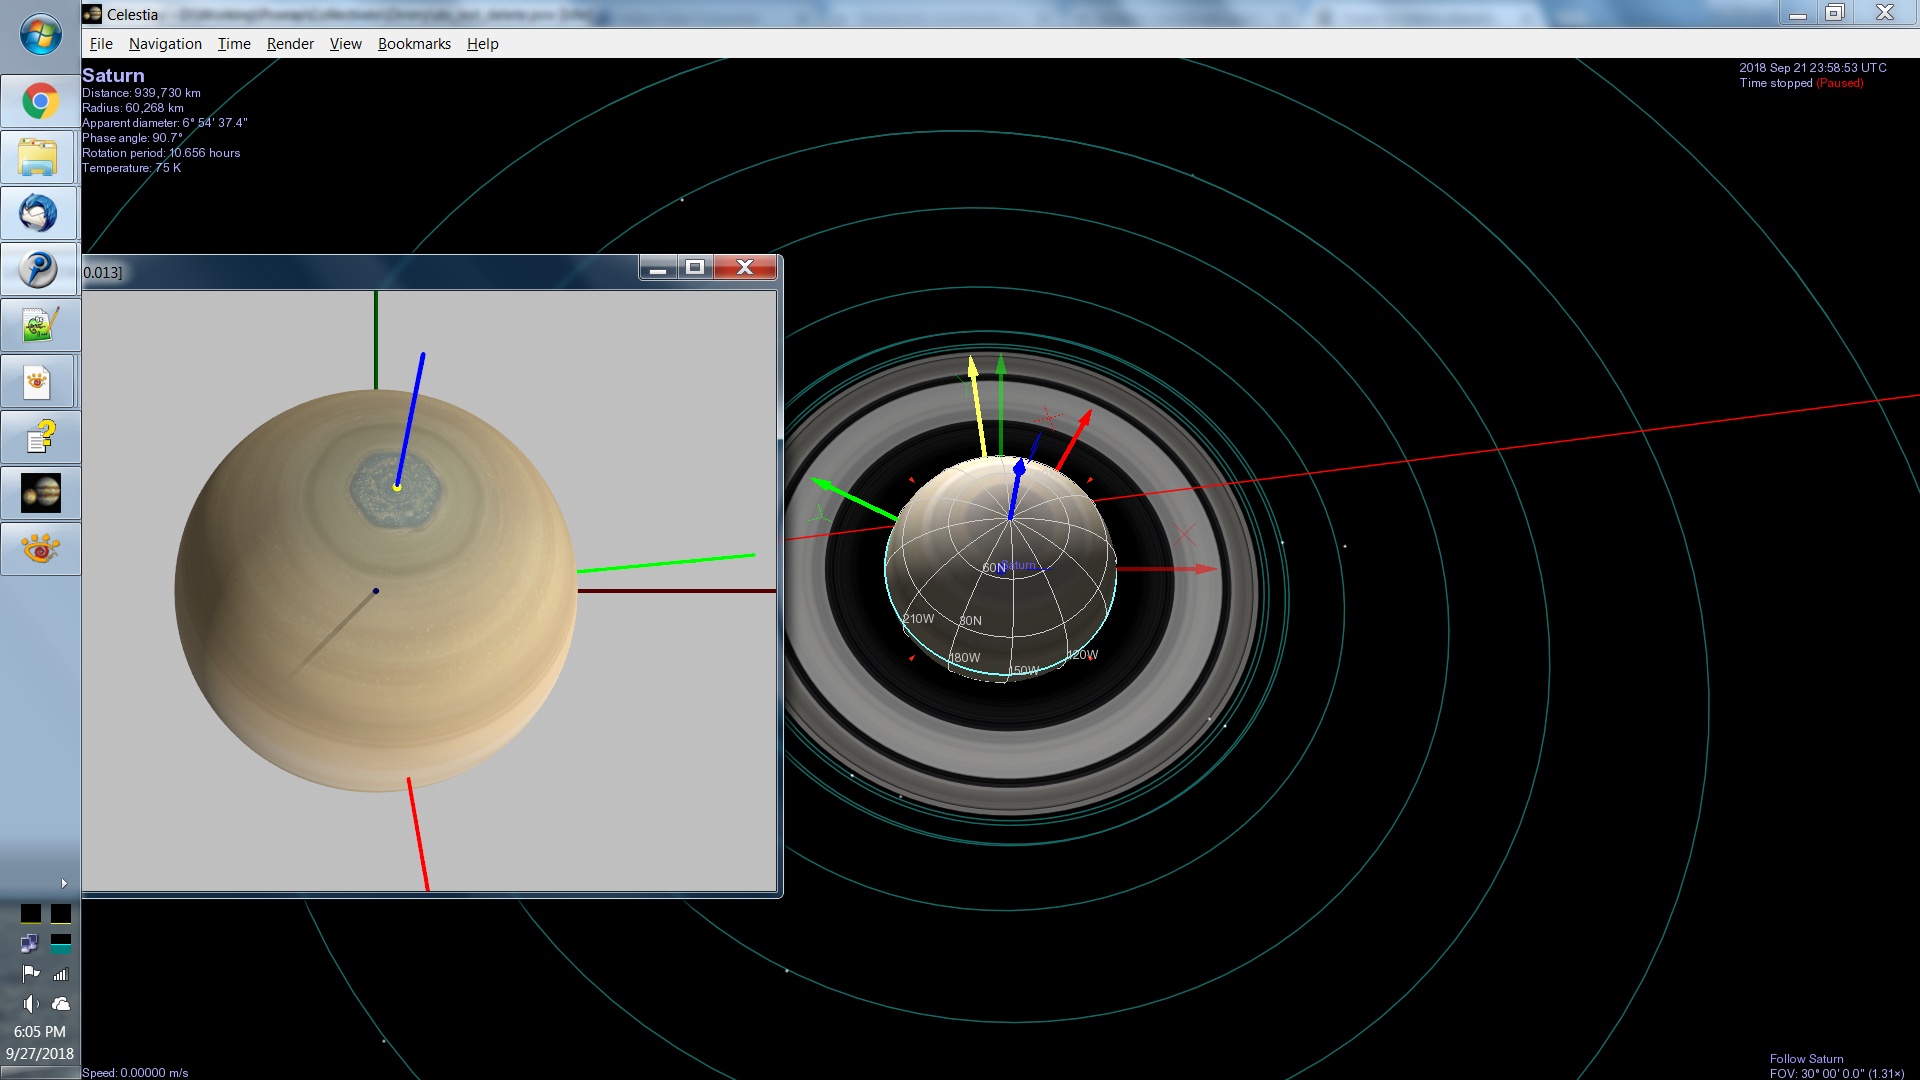This screenshot has height=1080, width=1920.
Task: Click the yellow arrowhead above Saturn
Action: click(972, 366)
